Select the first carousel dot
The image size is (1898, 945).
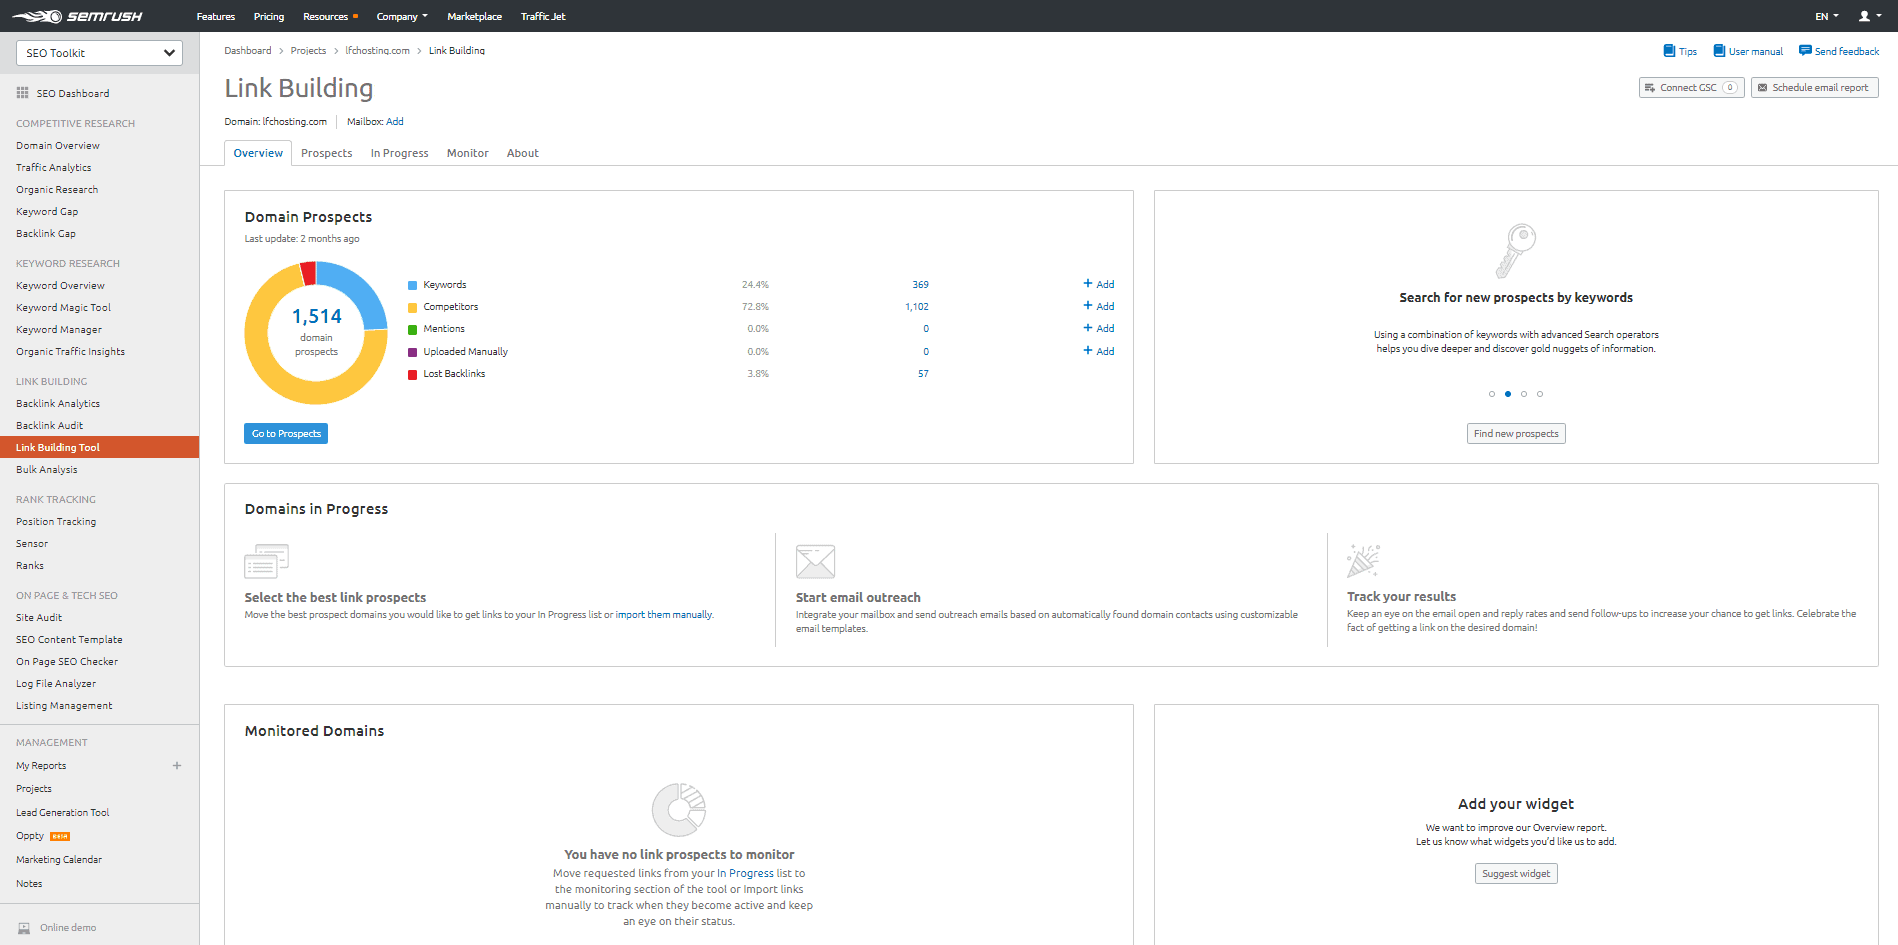point(1492,394)
